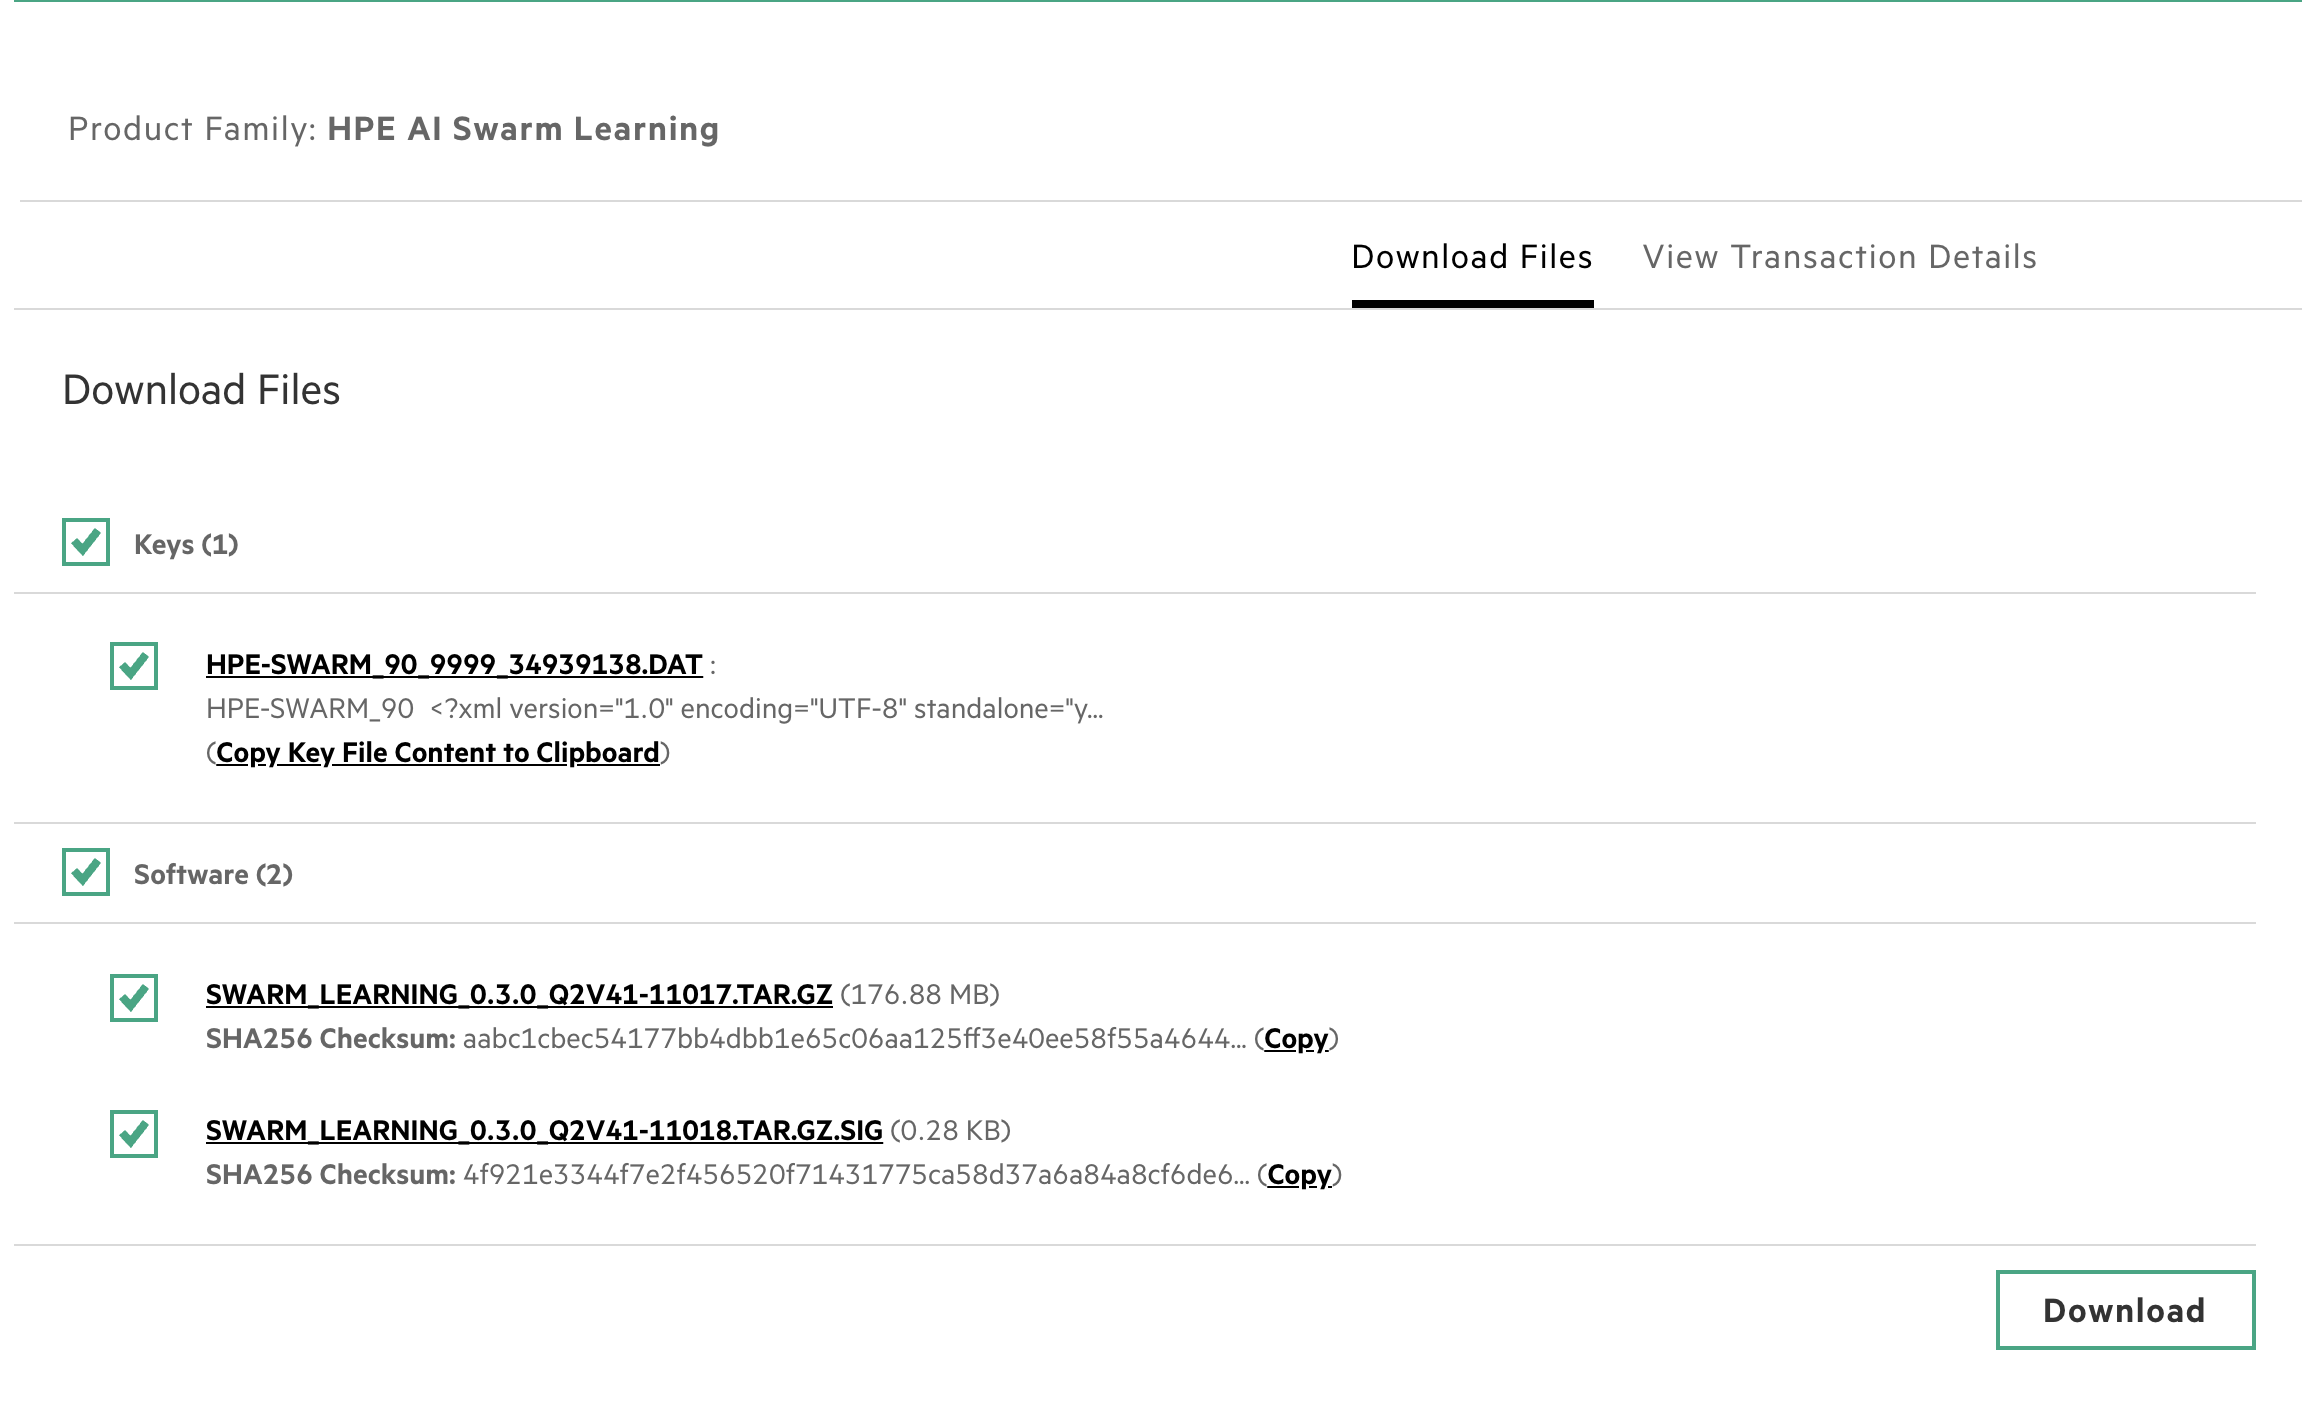Select the Download Files tab

[x=1471, y=257]
